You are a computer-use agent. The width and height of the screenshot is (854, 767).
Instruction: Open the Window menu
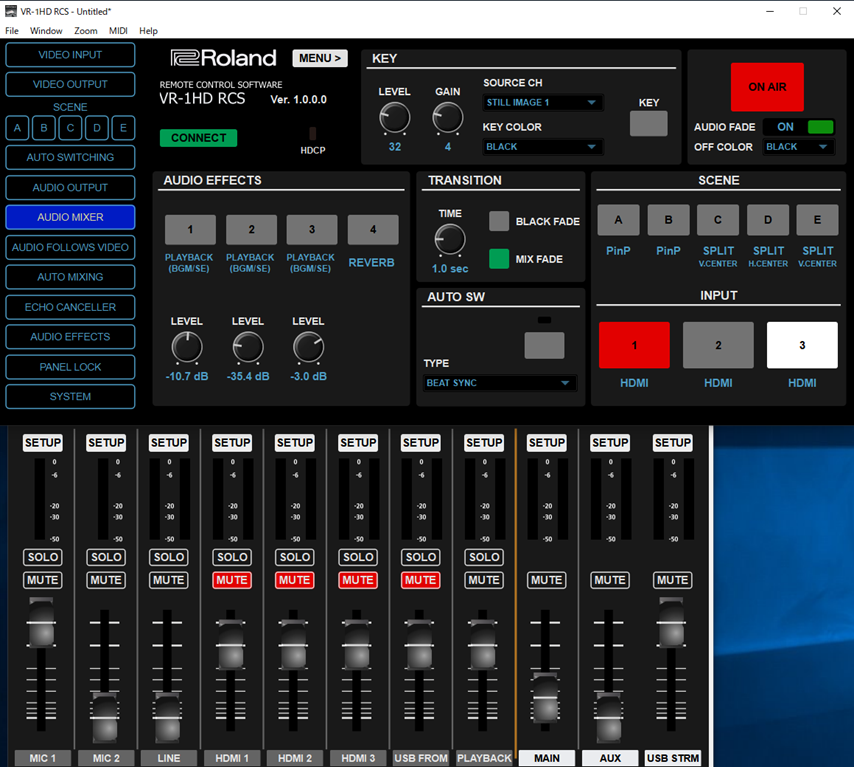click(x=46, y=31)
